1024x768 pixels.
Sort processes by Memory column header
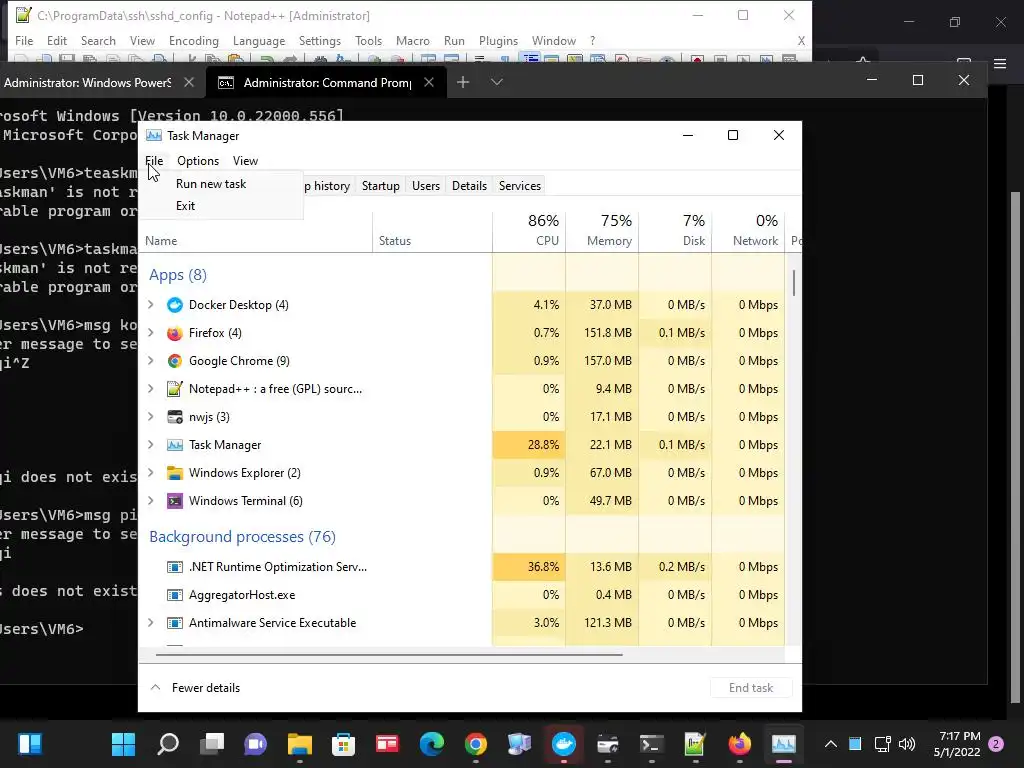(x=602, y=231)
